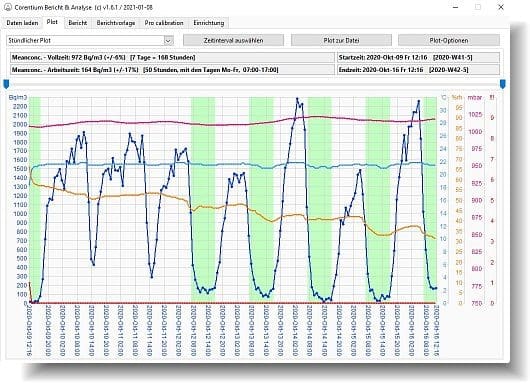Click the 2020-Okt-09 12:16 time axis label
Viewport: 530px width, 383px height.
pos(30,330)
